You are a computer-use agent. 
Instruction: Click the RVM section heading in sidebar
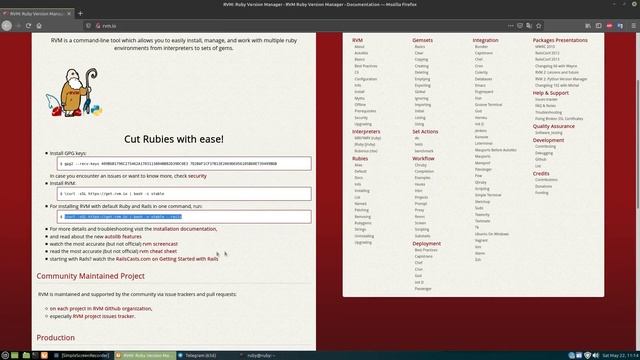(x=357, y=40)
